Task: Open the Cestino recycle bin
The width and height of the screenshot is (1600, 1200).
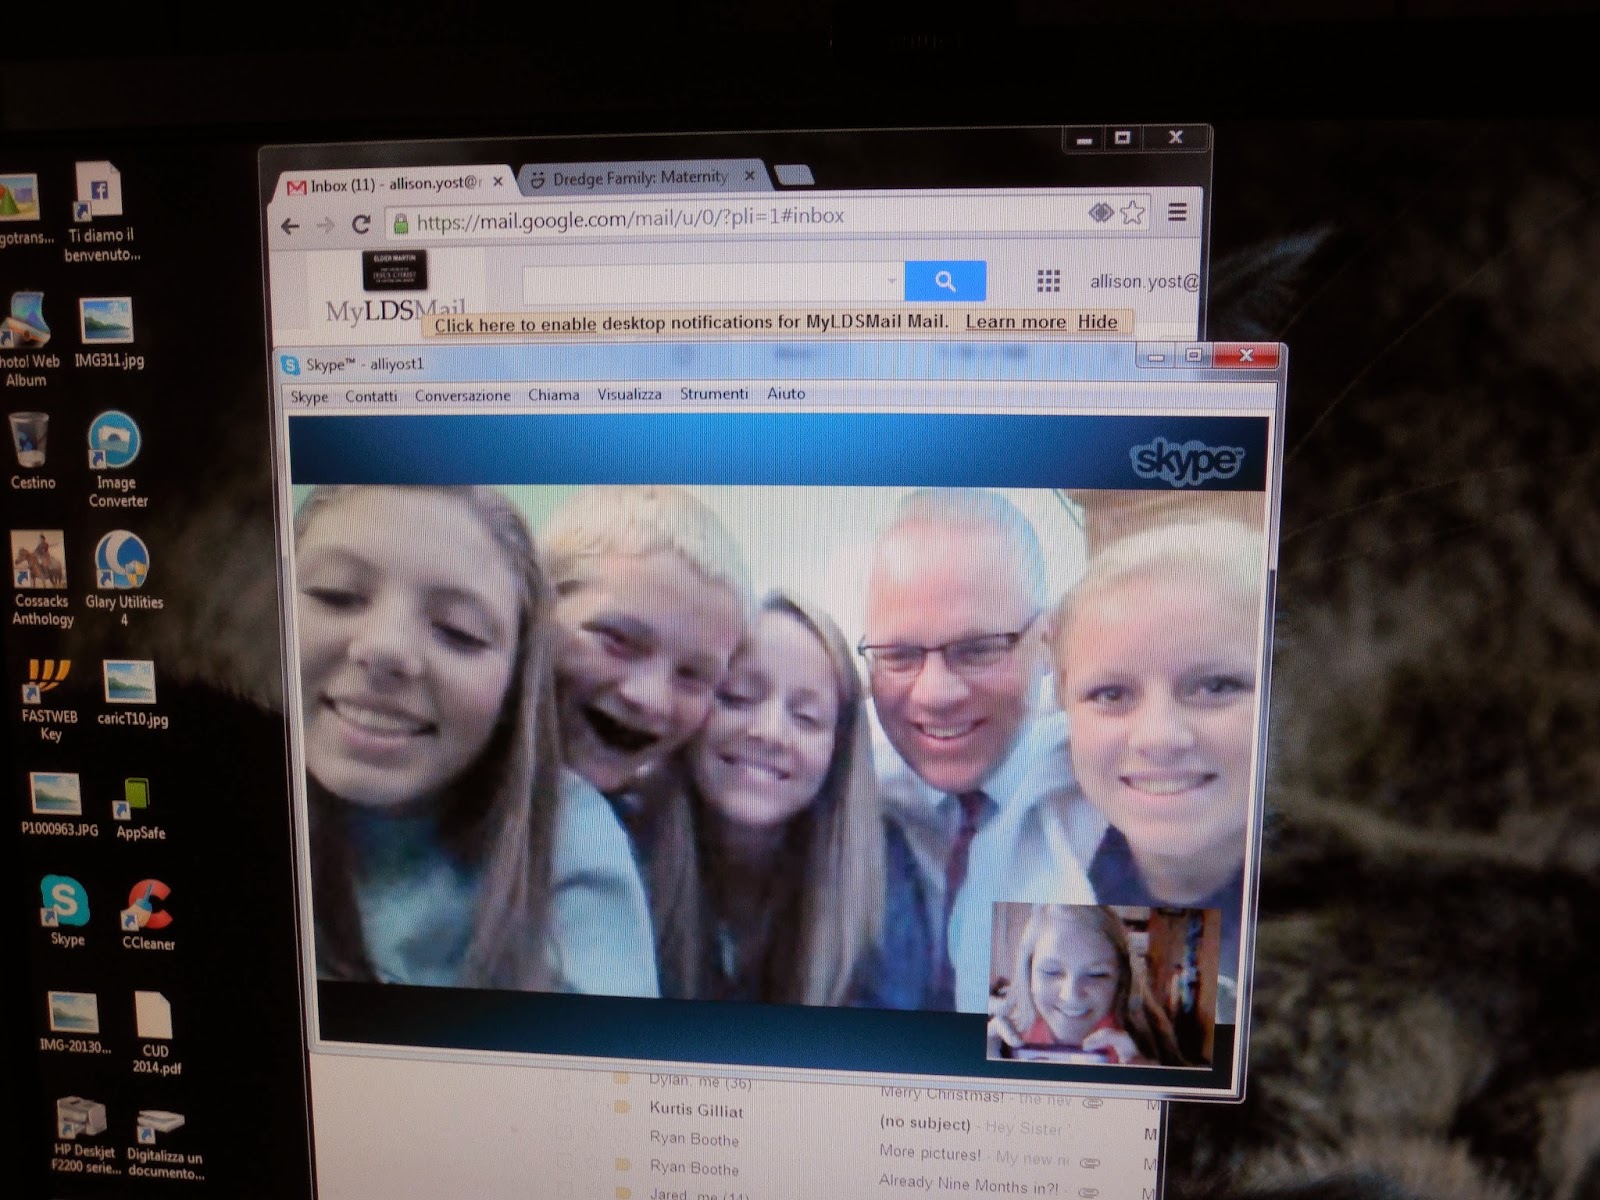Action: (x=31, y=453)
